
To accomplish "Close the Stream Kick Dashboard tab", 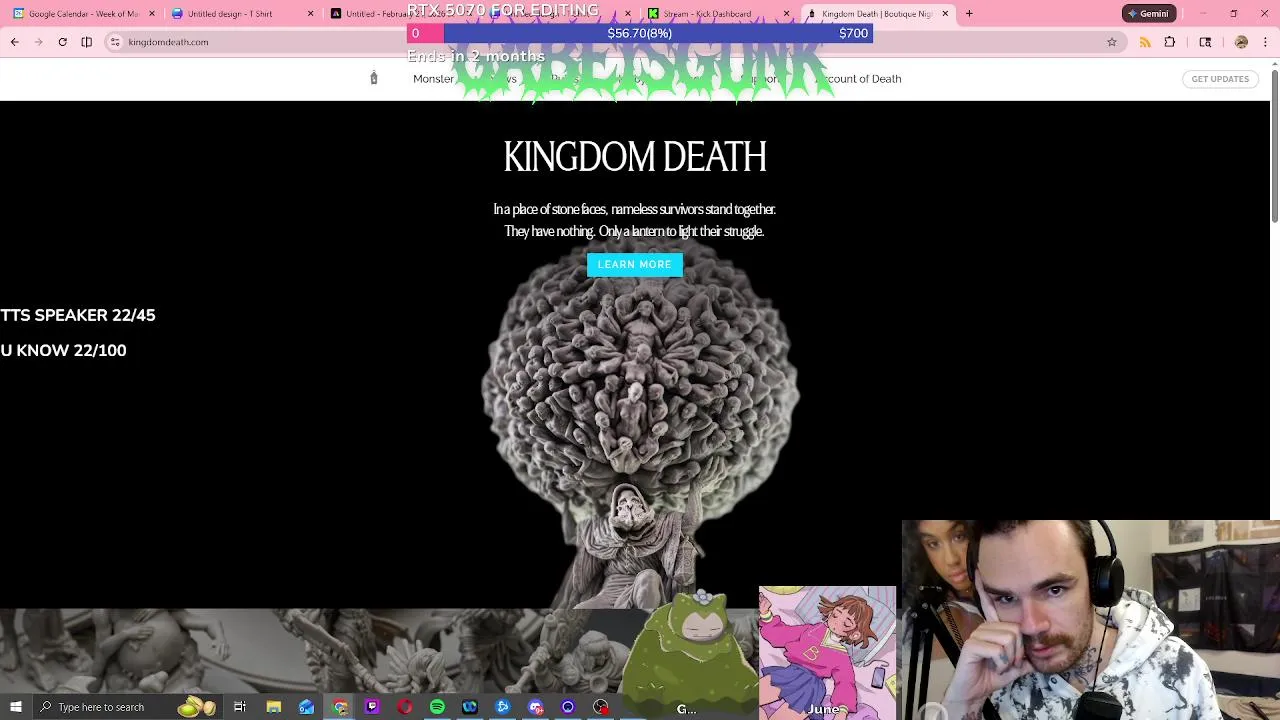I will 786,14.
